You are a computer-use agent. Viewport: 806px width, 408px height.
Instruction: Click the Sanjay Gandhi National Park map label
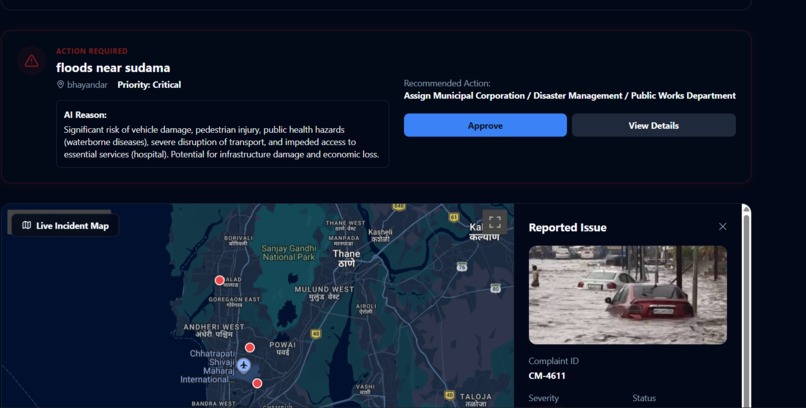pos(289,252)
